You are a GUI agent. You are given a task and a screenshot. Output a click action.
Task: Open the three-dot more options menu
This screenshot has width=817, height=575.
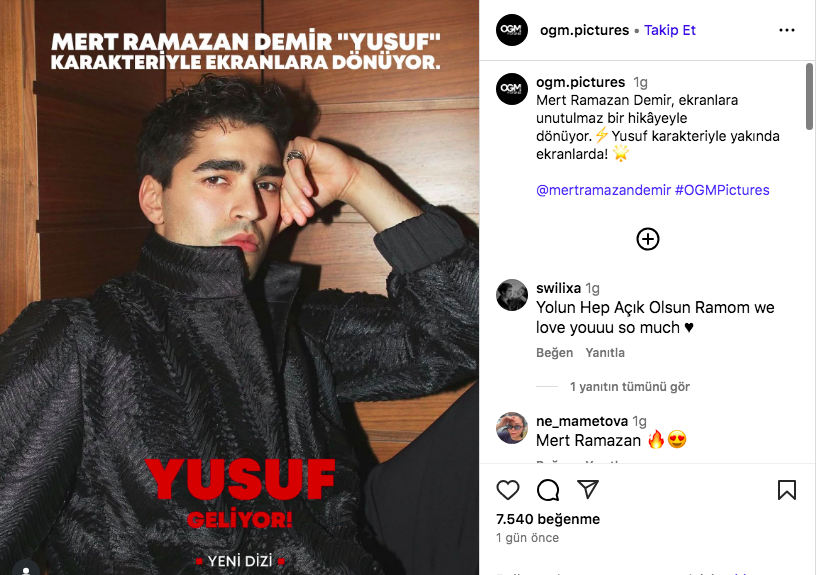787,30
